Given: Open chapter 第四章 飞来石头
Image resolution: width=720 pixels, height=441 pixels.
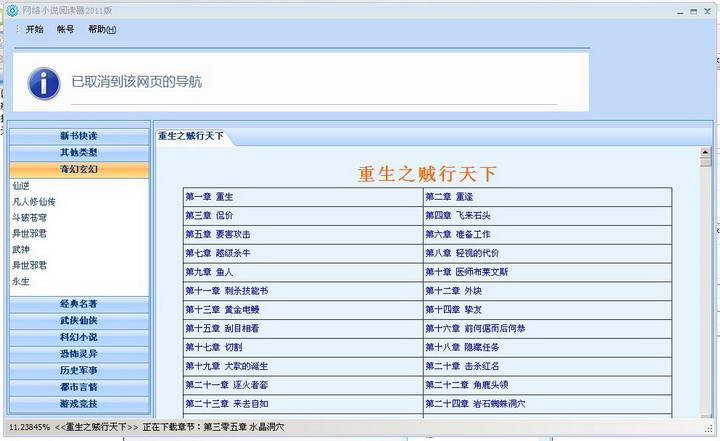Looking at the screenshot, I should (457, 215).
